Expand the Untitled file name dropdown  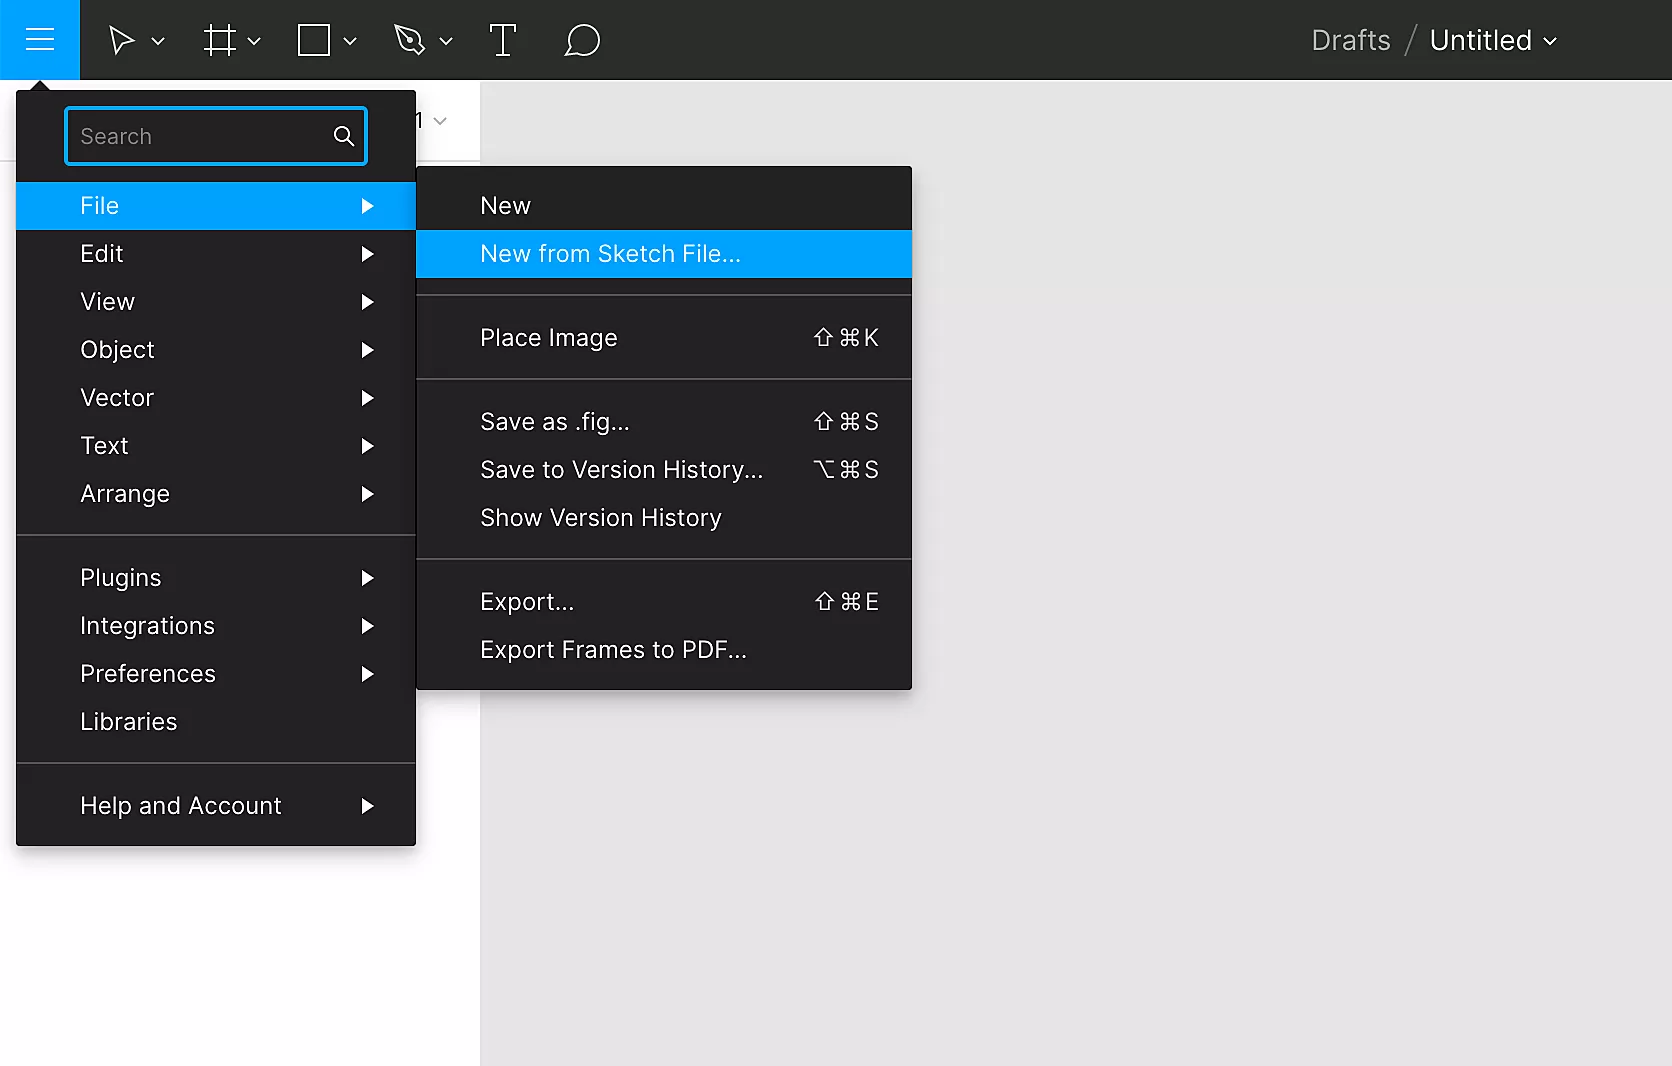[x=1550, y=42]
